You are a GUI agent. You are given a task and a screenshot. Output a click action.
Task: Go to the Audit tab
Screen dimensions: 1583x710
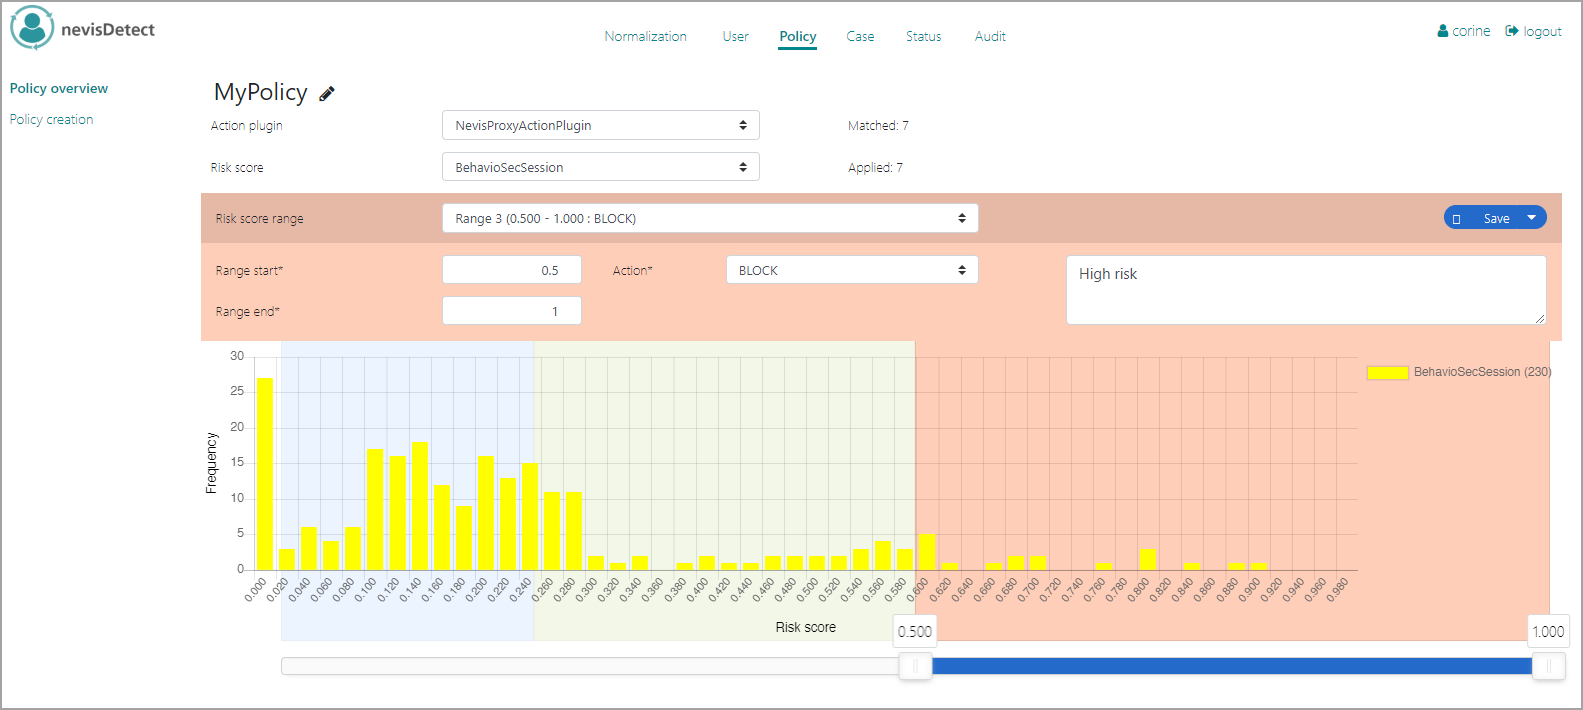pyautogui.click(x=990, y=37)
